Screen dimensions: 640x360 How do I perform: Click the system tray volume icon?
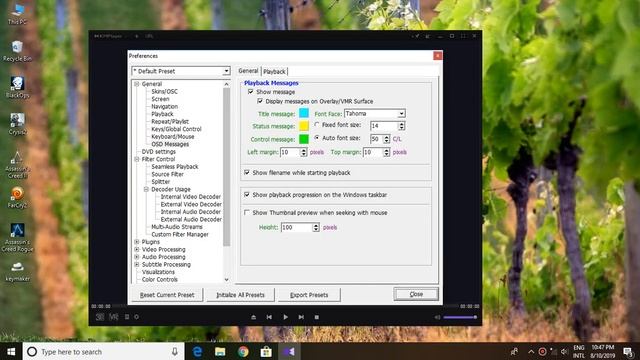pos(564,351)
